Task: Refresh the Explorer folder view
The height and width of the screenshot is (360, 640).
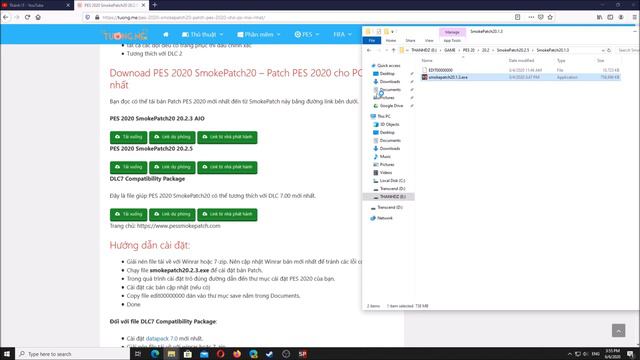Action: point(609,50)
